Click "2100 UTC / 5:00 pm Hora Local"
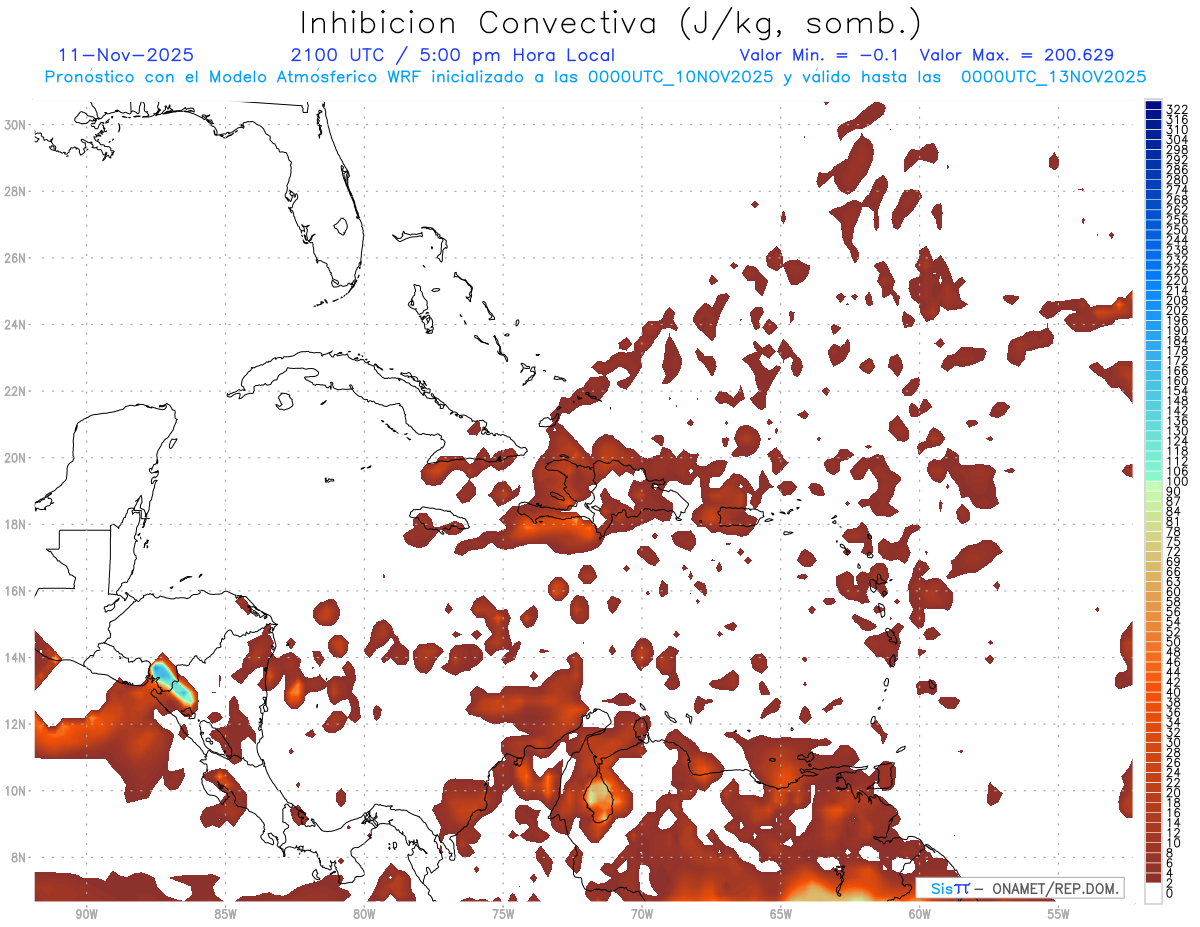The height and width of the screenshot is (927, 1200). point(452,55)
